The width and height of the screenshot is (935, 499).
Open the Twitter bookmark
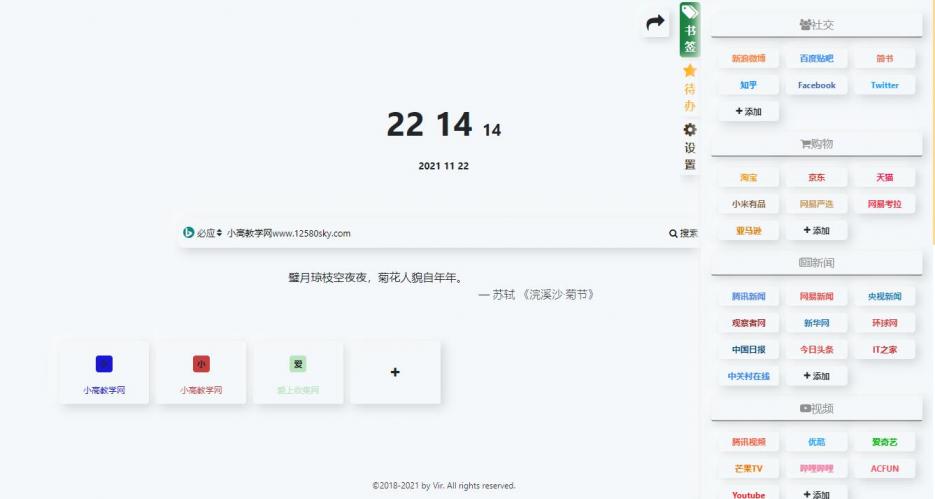pyautogui.click(x=884, y=85)
